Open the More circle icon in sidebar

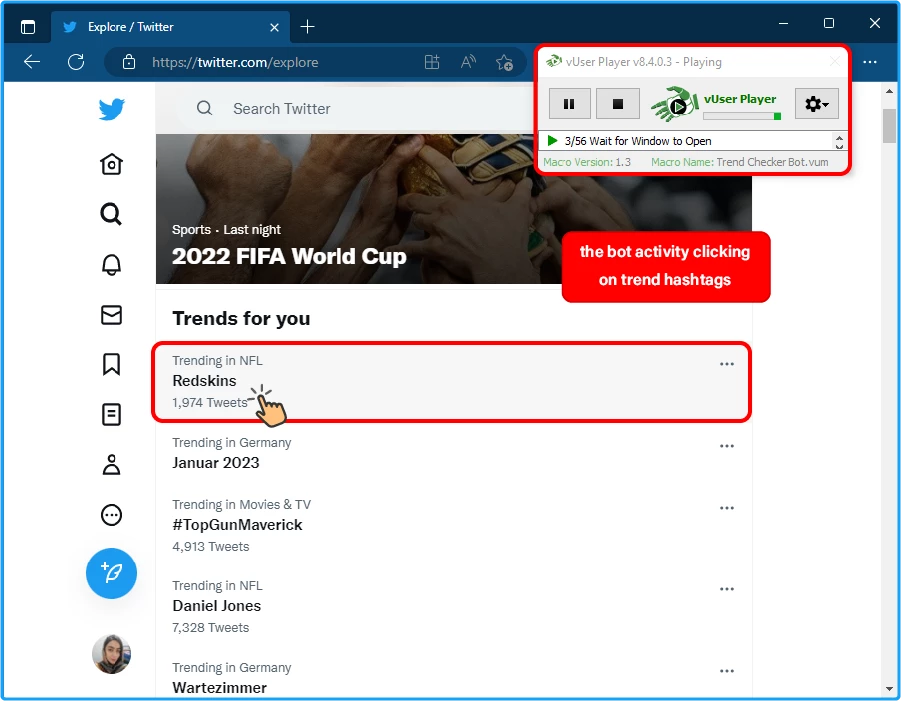[x=111, y=515]
